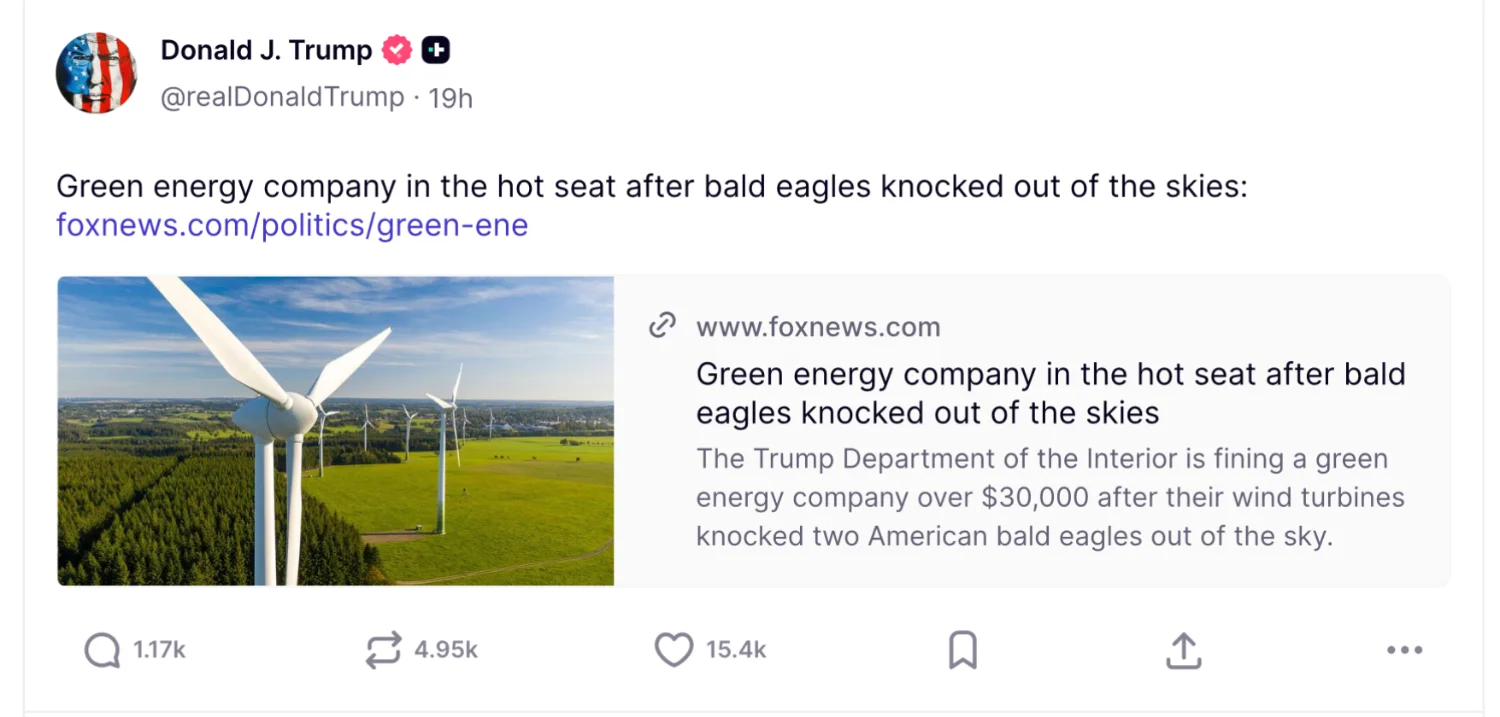1500x717 pixels.
Task: Open the foxnews.com/politics/green-ene link
Action: tap(292, 225)
